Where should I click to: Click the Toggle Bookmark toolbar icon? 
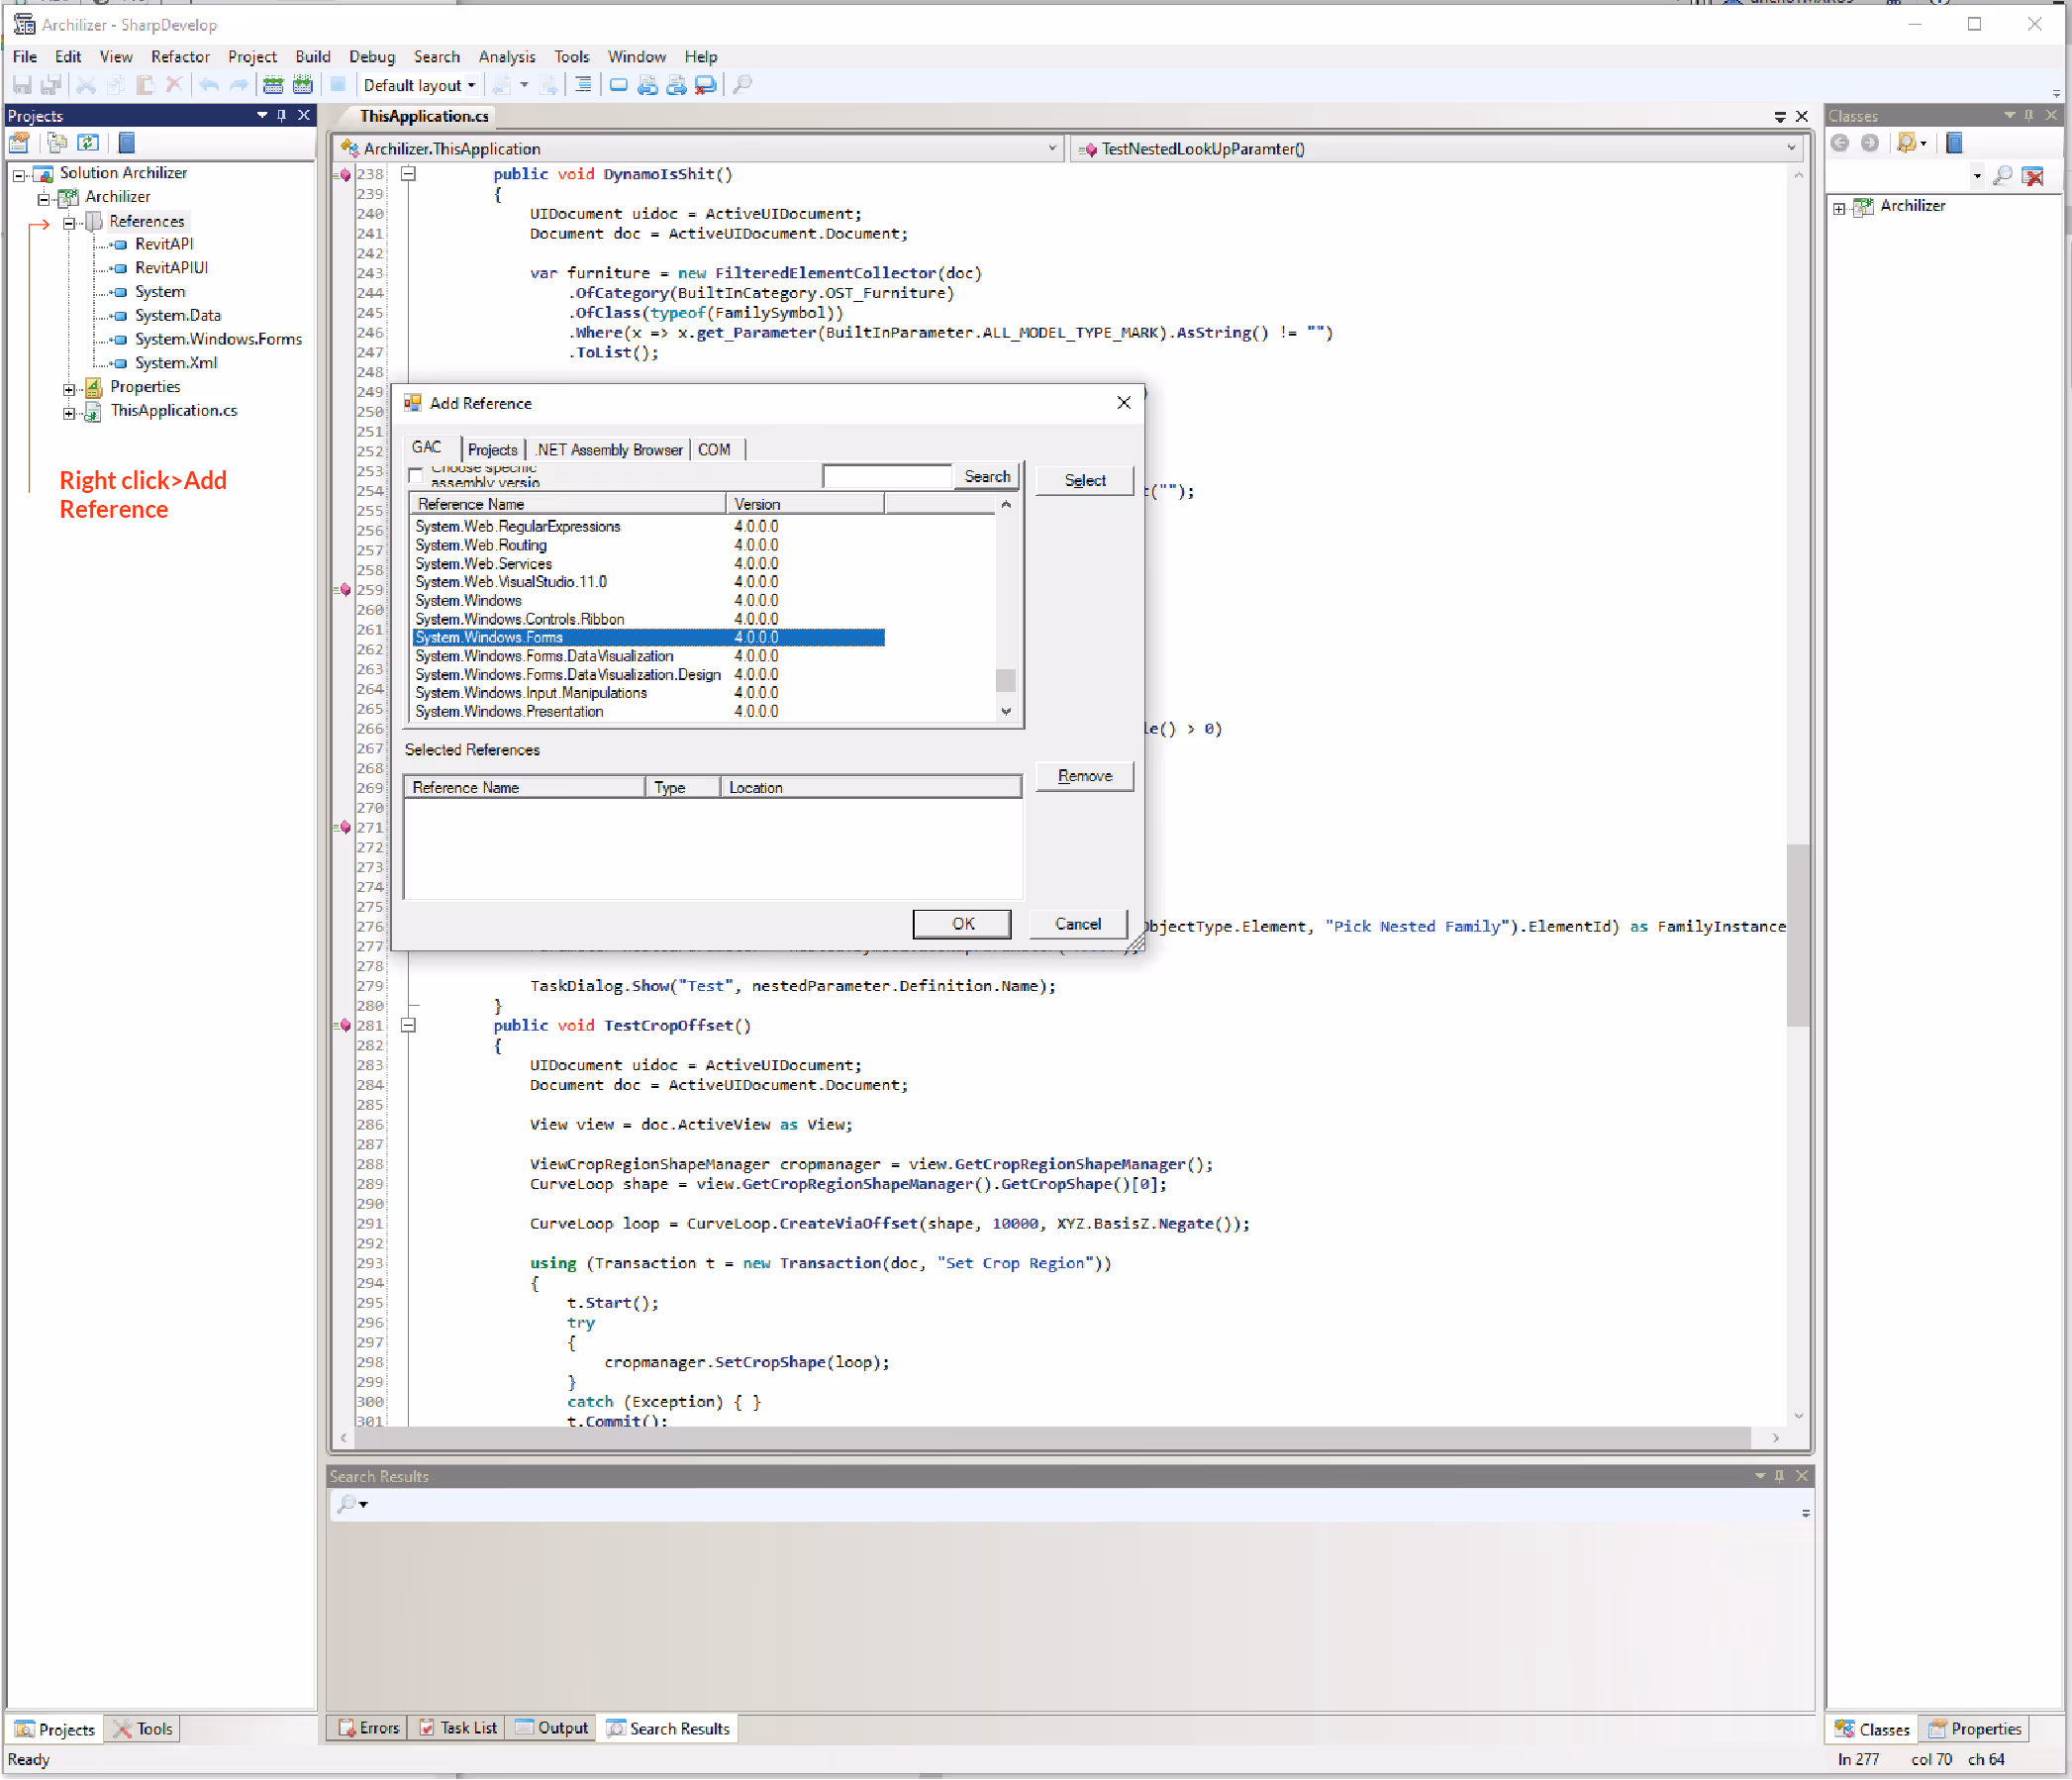click(619, 85)
